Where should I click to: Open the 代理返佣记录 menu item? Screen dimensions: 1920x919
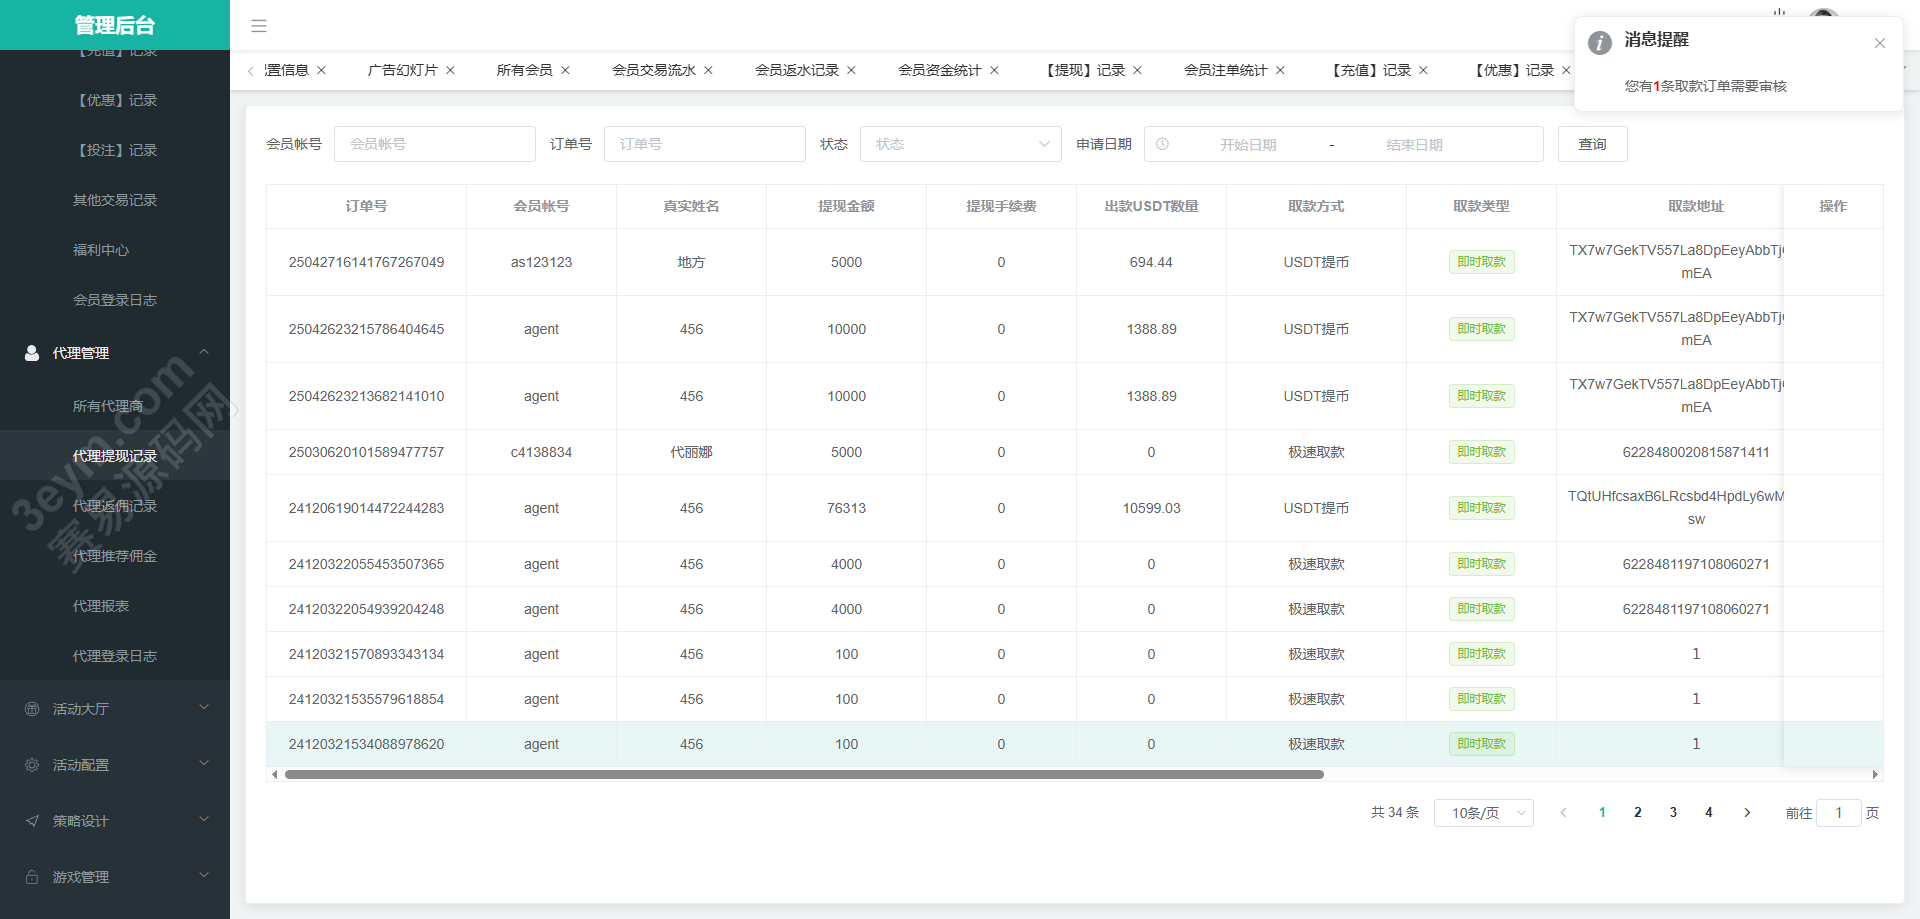[x=115, y=506]
